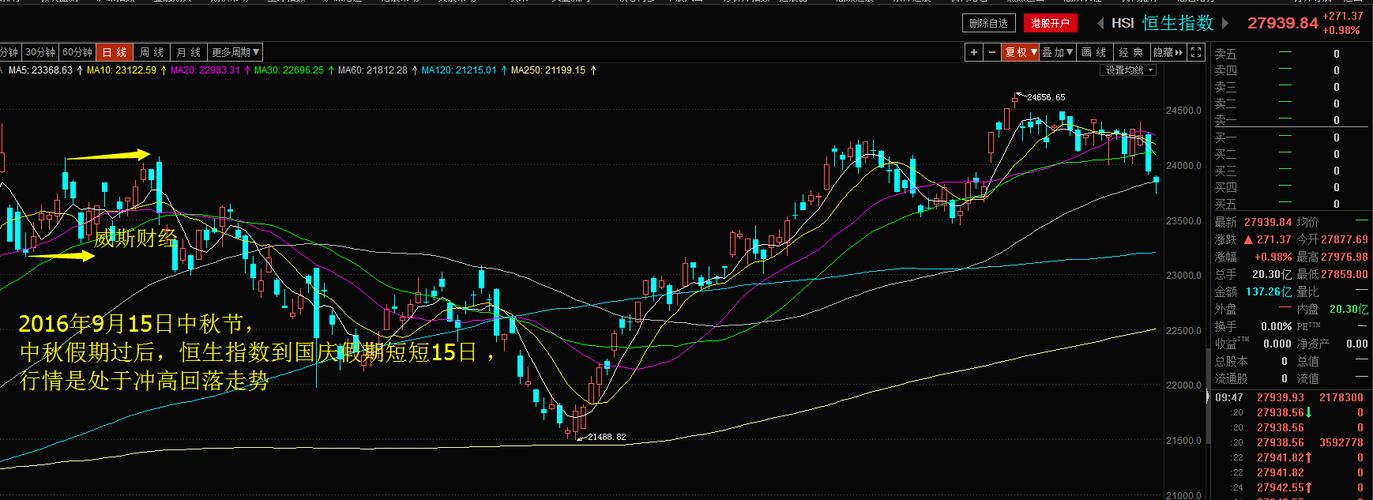Select the 画线 drawing tool button
This screenshot has height=500, width=1373.
[x=1095, y=52]
